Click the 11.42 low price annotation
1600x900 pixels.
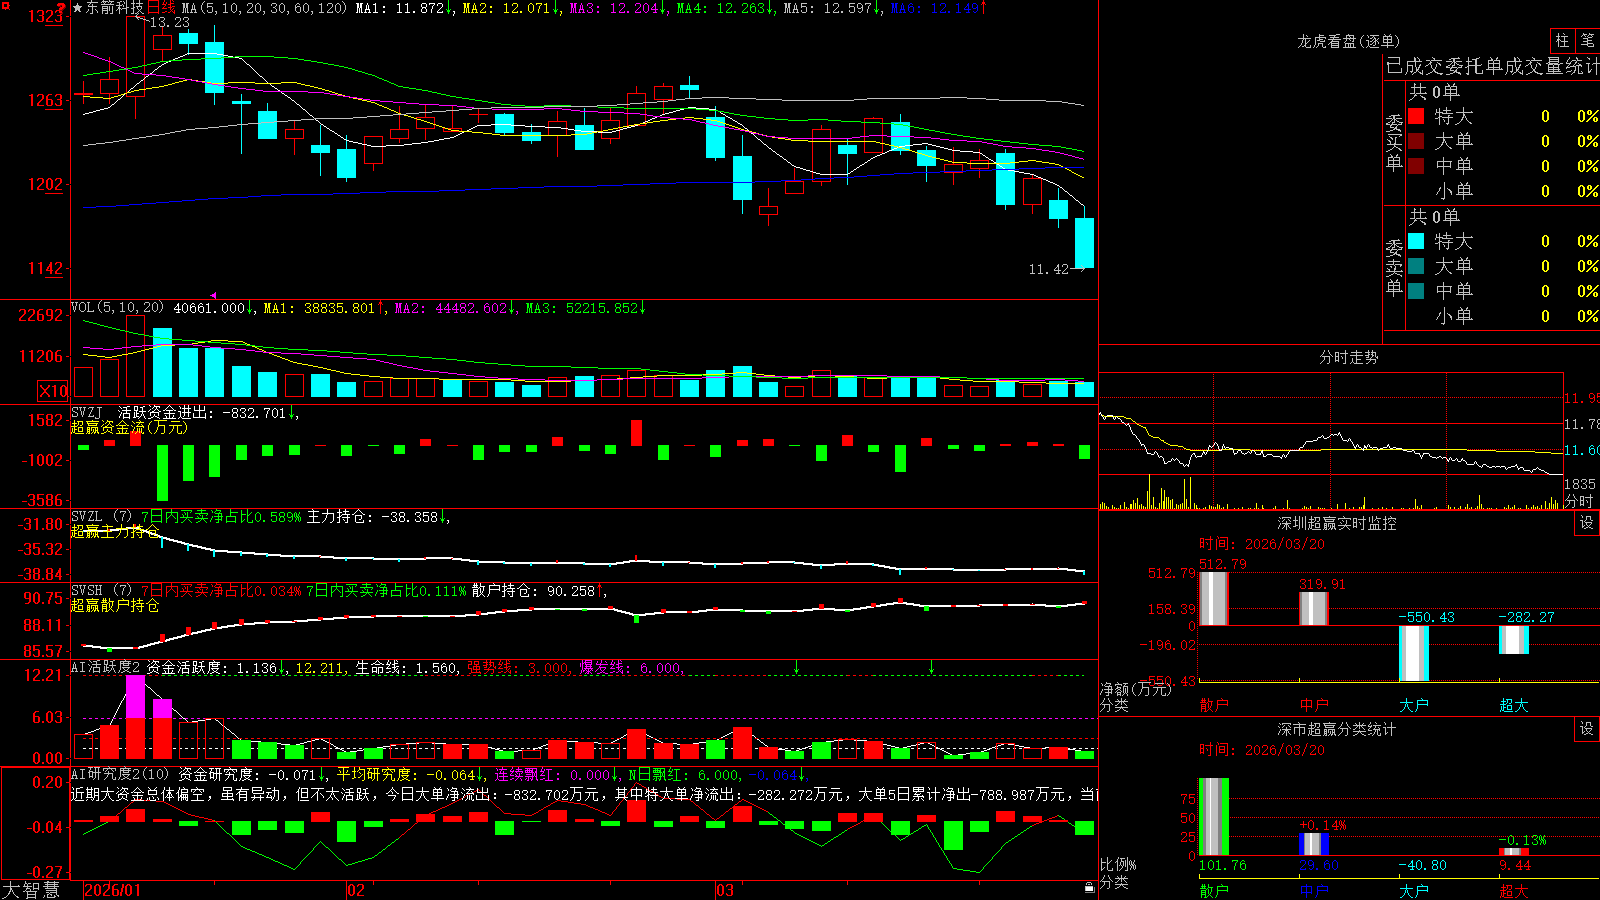(1049, 269)
